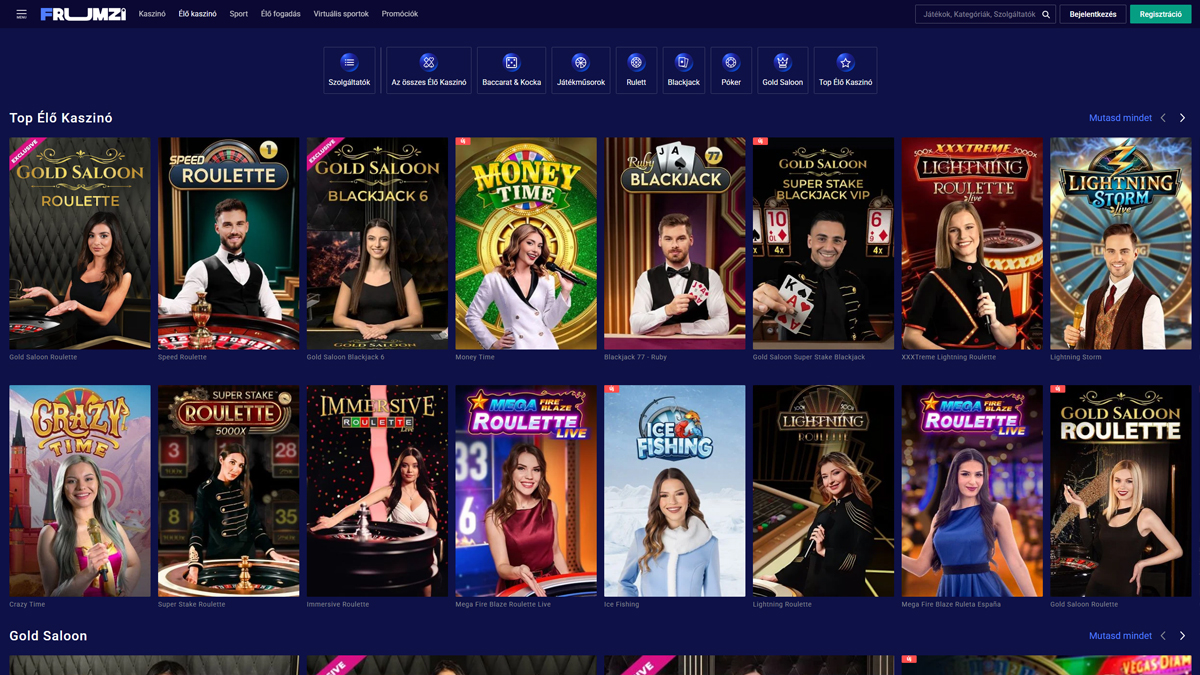Click Mutasd mindet link for Top Élő Kaszinó
This screenshot has height=675, width=1200.
[x=1120, y=118]
